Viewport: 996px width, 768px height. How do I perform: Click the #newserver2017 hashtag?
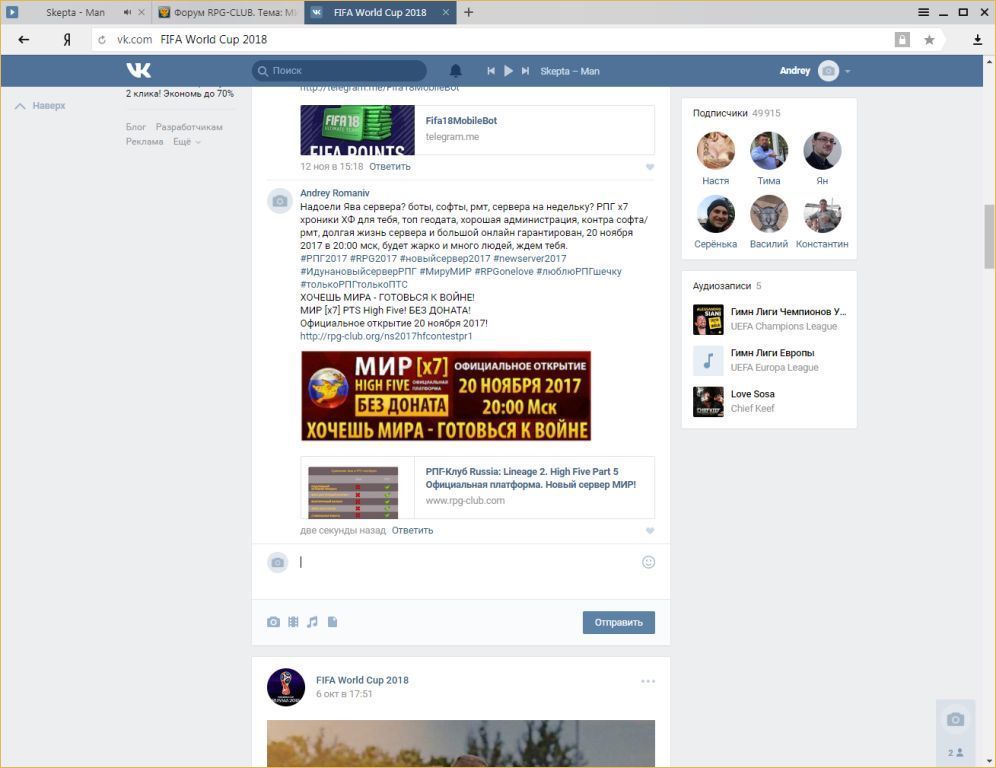529,259
